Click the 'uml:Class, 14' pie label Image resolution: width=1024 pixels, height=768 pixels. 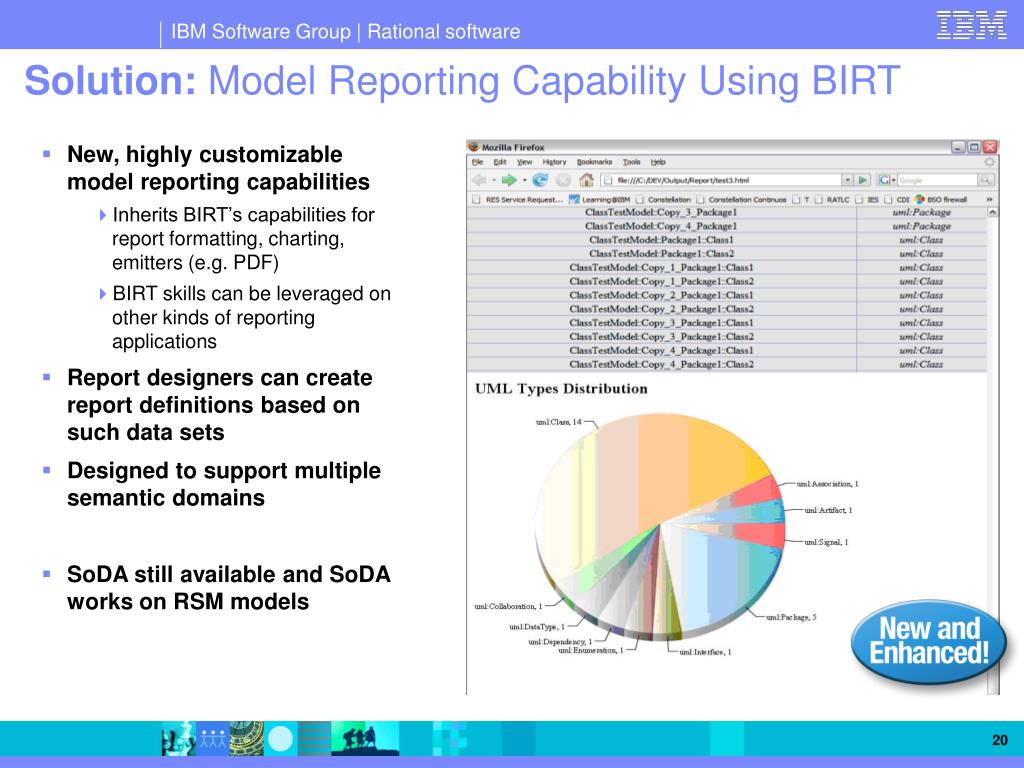coord(558,422)
